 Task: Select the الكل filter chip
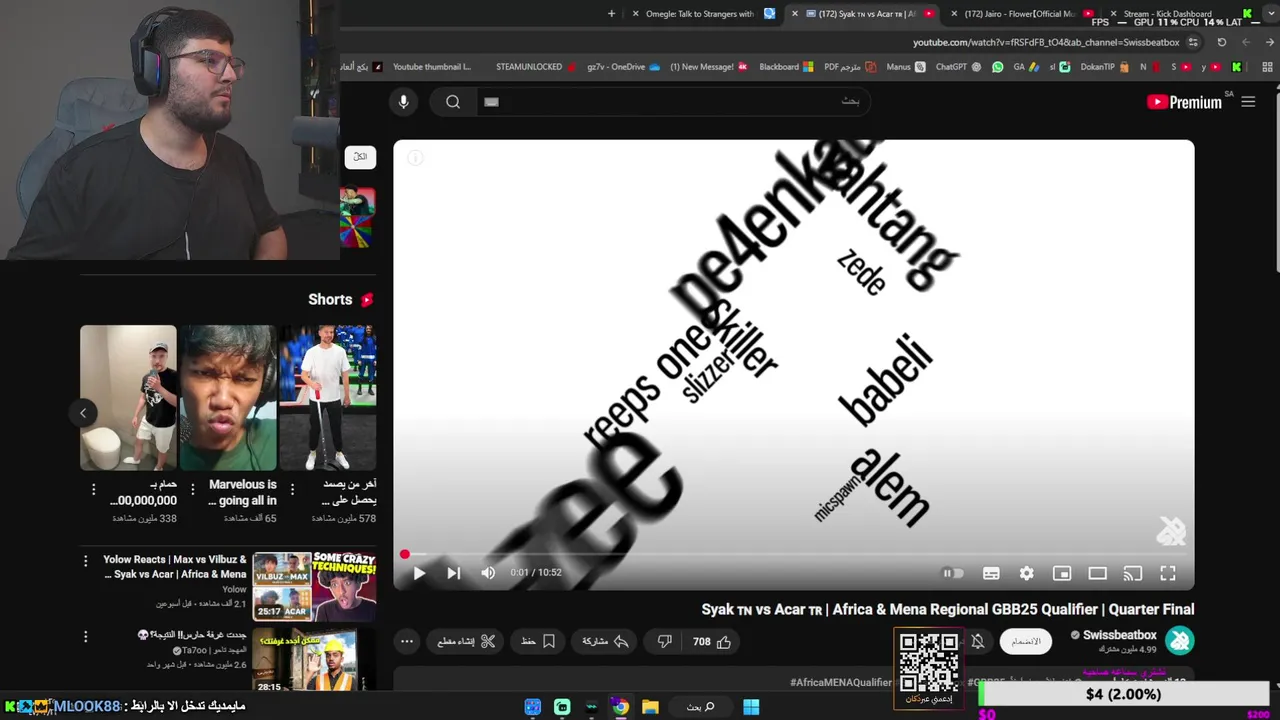(360, 157)
